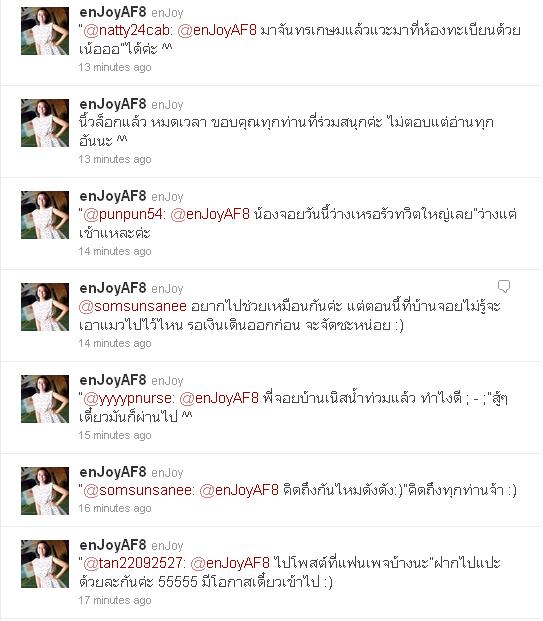Click @enJoyAF8 mention in the punpun54 retweet
Viewport: 543px width, 621px height.
[210, 214]
